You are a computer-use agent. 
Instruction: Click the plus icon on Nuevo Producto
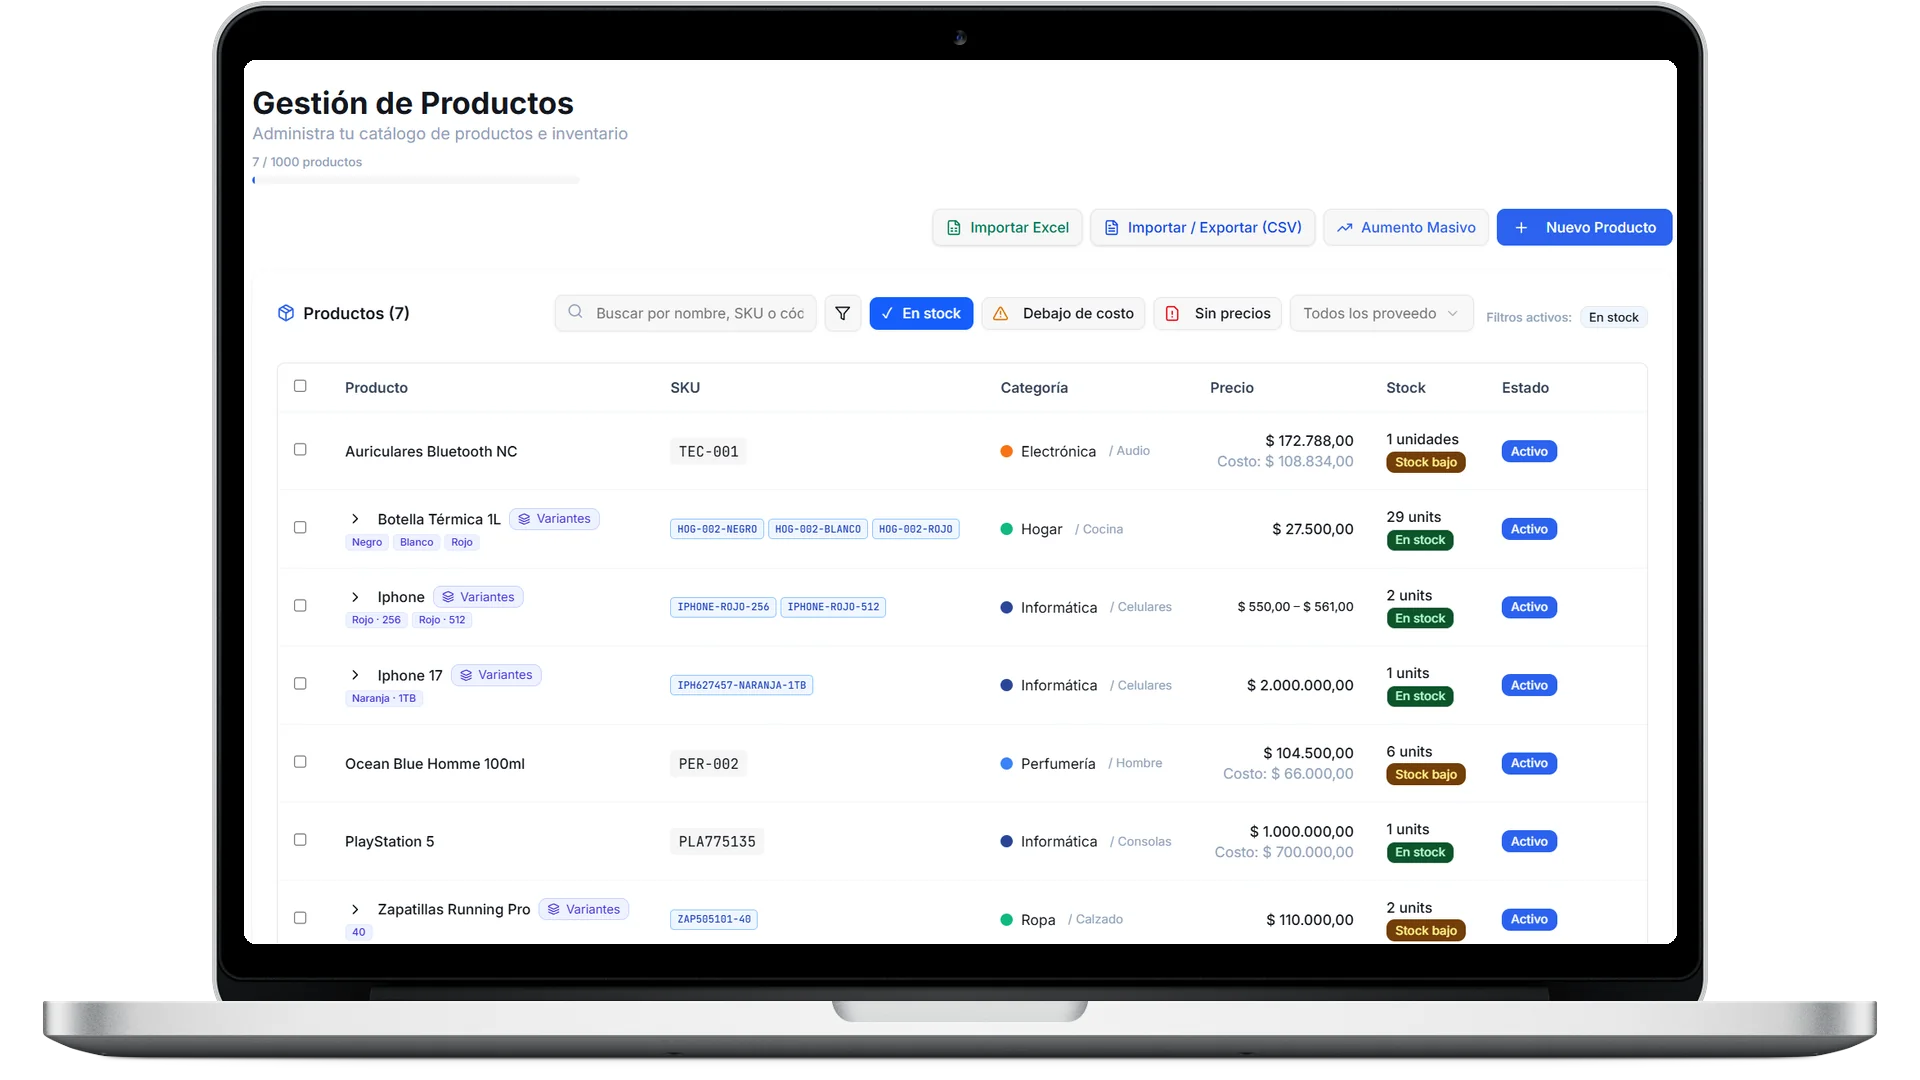(x=1520, y=228)
